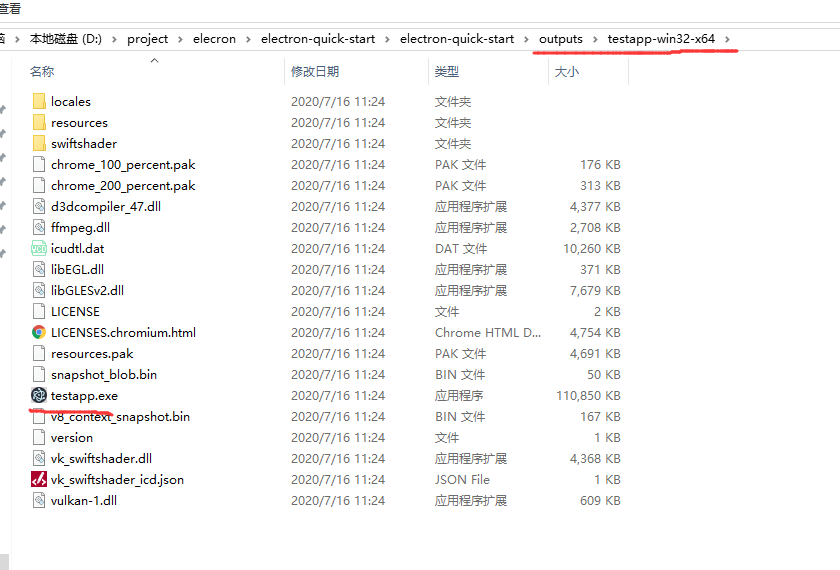This screenshot has height=570, width=840.
Task: Select the file name libGLESv2.dll
Action: click(x=87, y=290)
